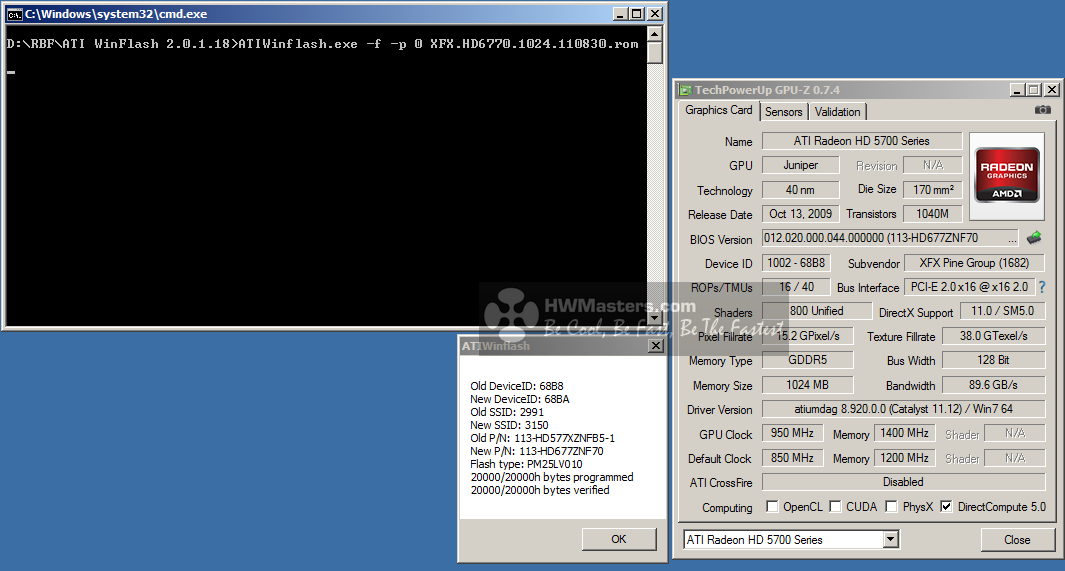1065x571 pixels.
Task: Click GPU Clock memory field 1400 MHz
Action: point(904,433)
